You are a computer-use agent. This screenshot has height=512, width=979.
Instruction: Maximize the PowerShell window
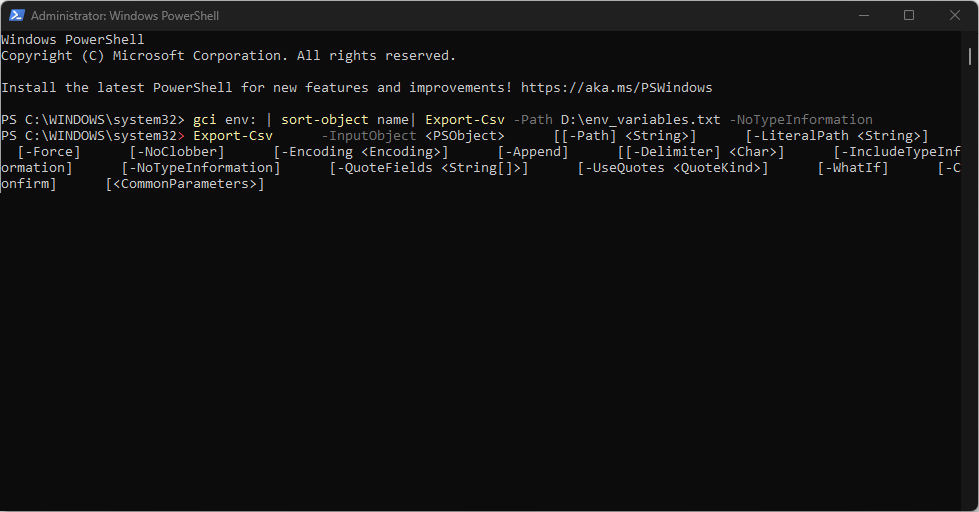[909, 15]
